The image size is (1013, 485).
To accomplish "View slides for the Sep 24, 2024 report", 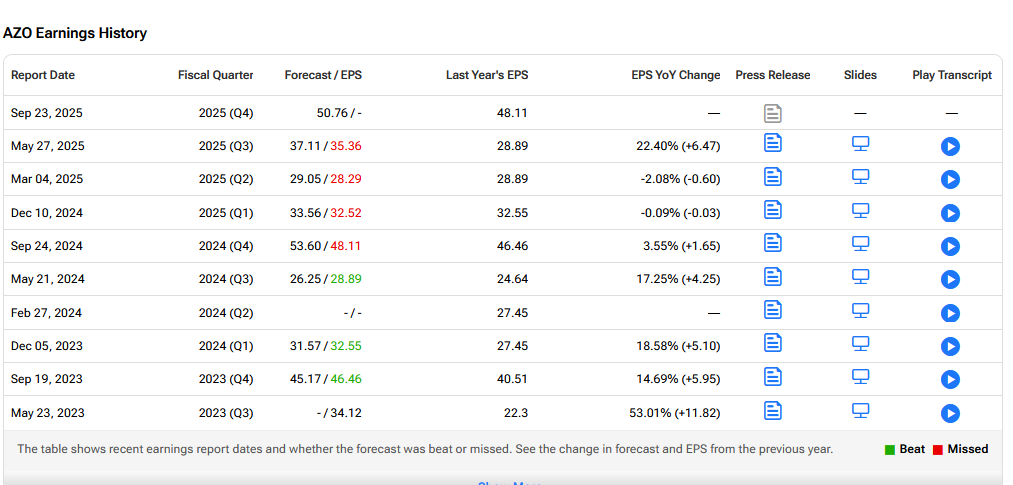I will pos(860,243).
